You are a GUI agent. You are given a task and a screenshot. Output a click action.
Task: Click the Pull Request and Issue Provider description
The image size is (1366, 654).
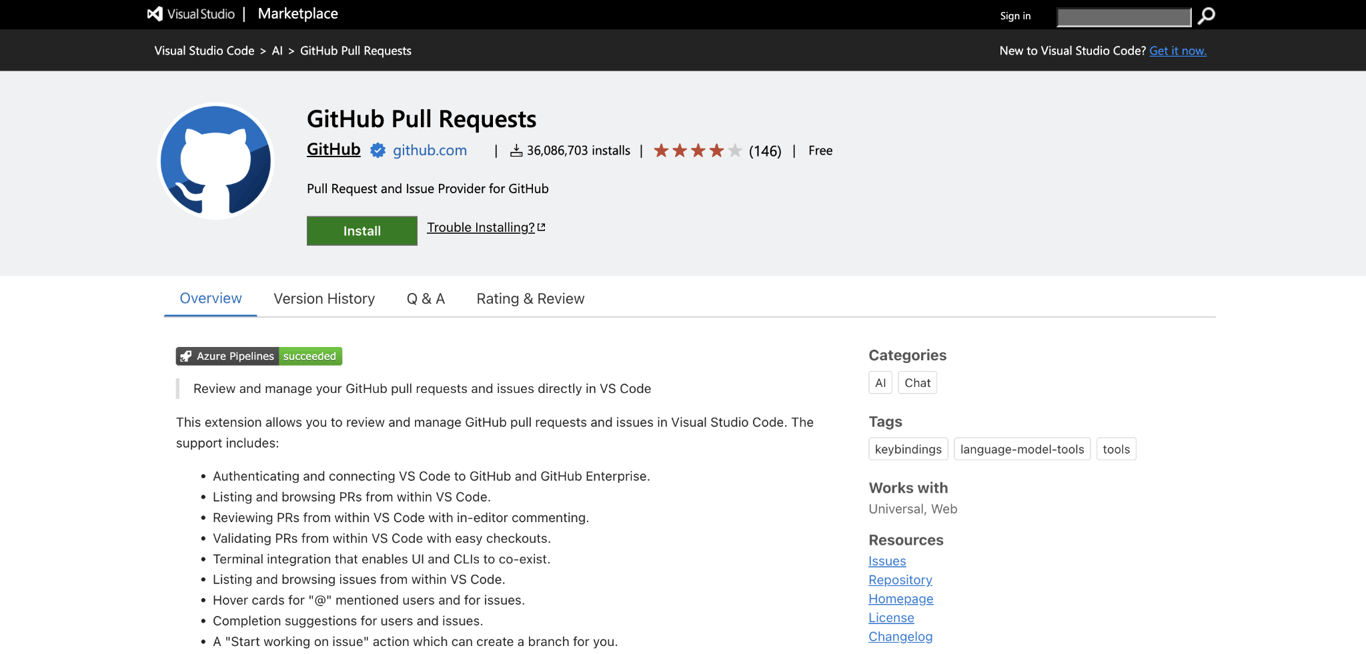[428, 188]
